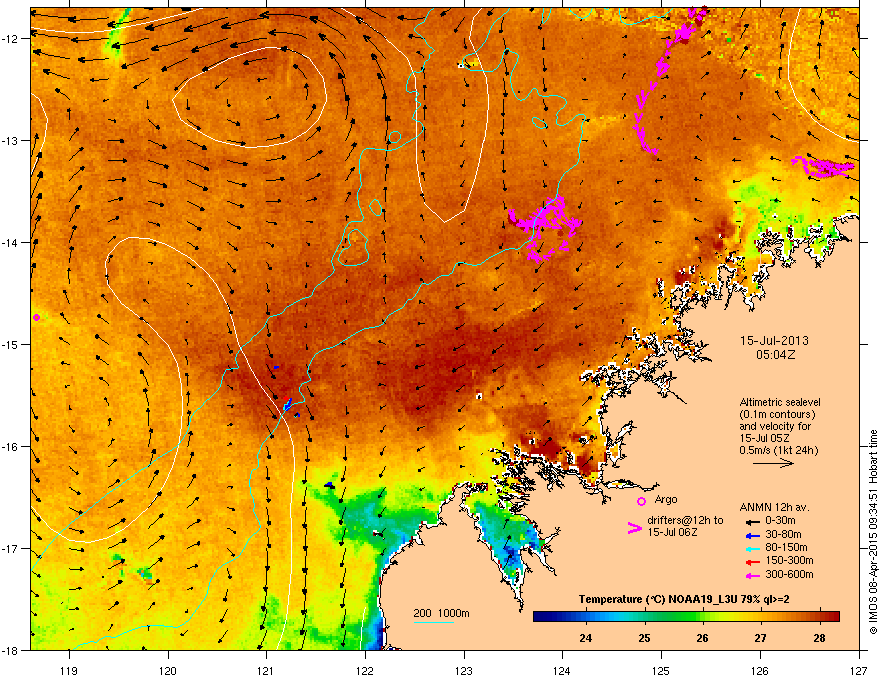
Task: Click the IMOS 08-Apr-2015 vertical timestamp text
Action: [x=873, y=532]
